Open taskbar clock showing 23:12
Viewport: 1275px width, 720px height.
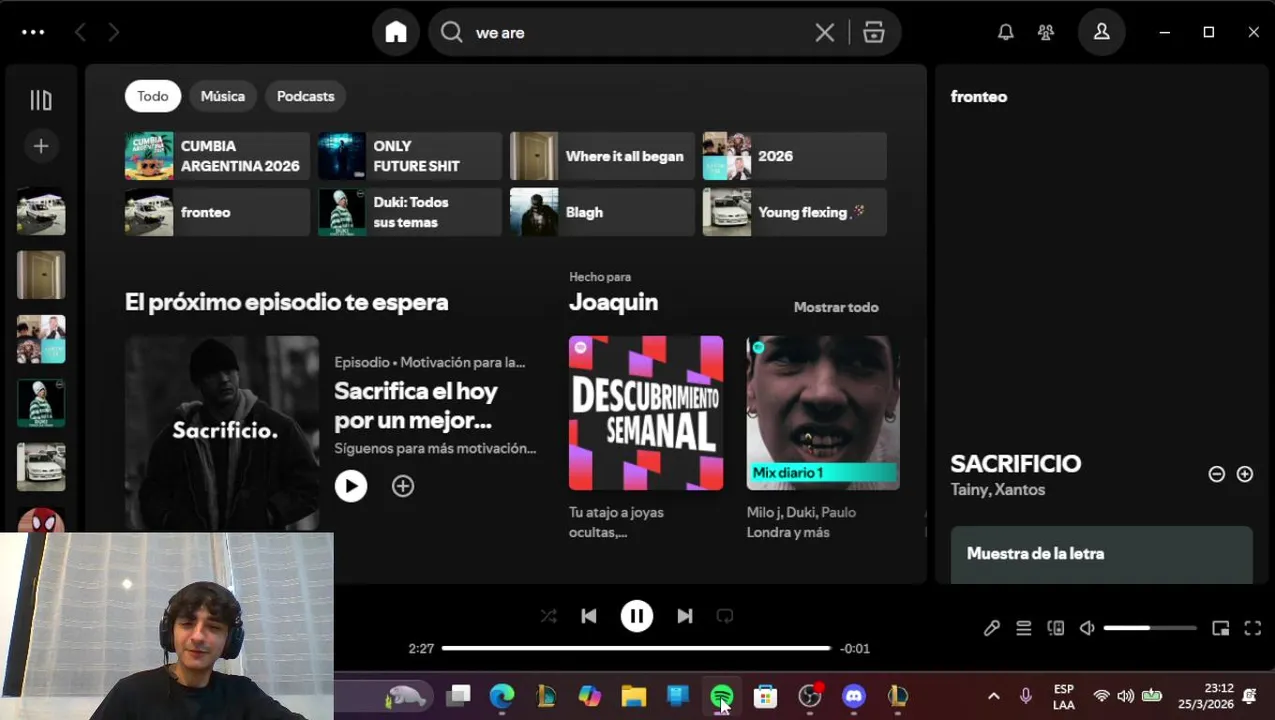point(1205,696)
